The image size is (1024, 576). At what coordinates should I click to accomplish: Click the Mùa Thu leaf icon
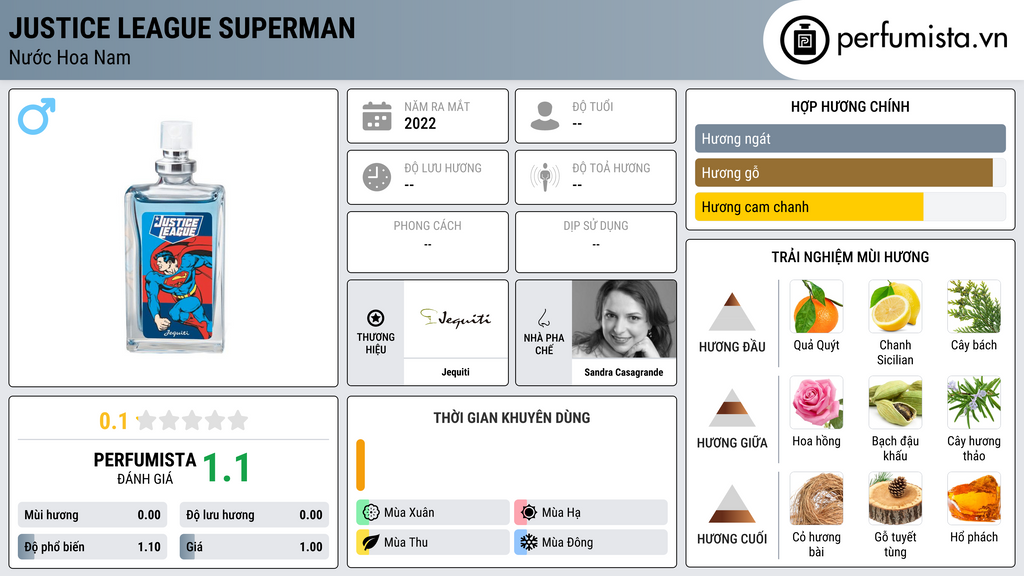tap(371, 542)
